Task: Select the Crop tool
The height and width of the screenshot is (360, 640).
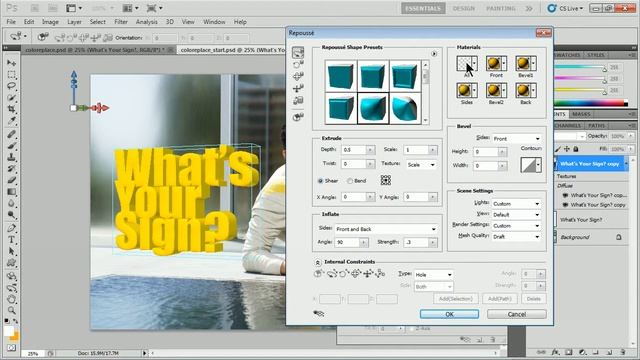Action: tap(11, 109)
